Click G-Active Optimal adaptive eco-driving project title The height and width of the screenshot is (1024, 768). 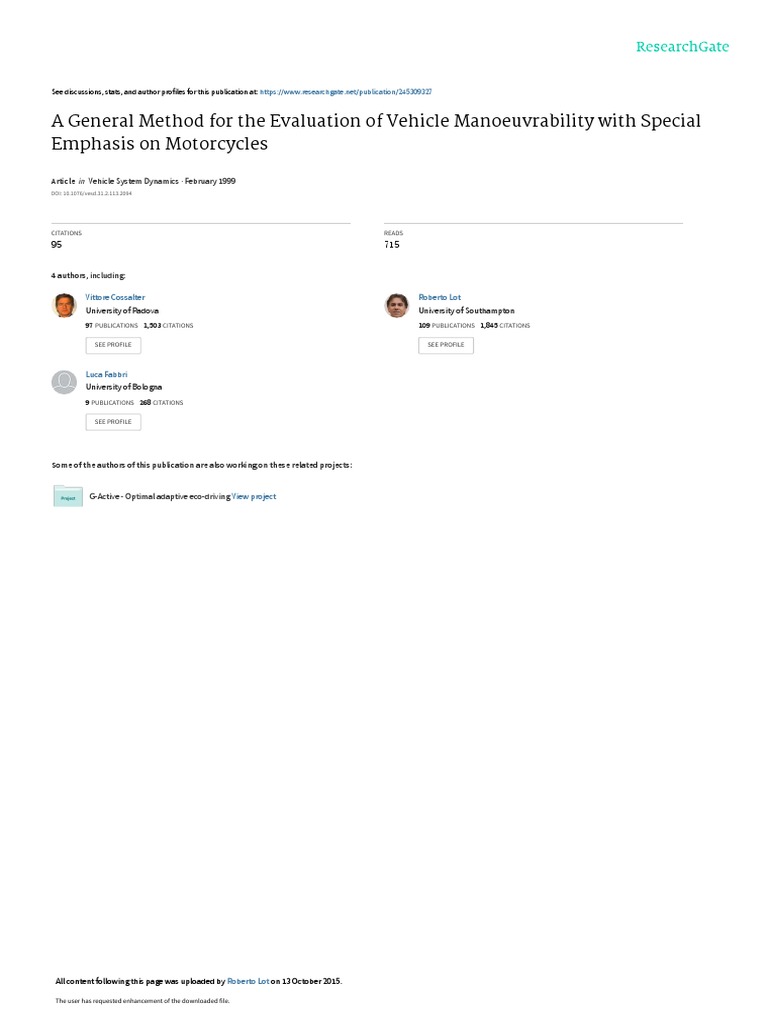pos(160,496)
